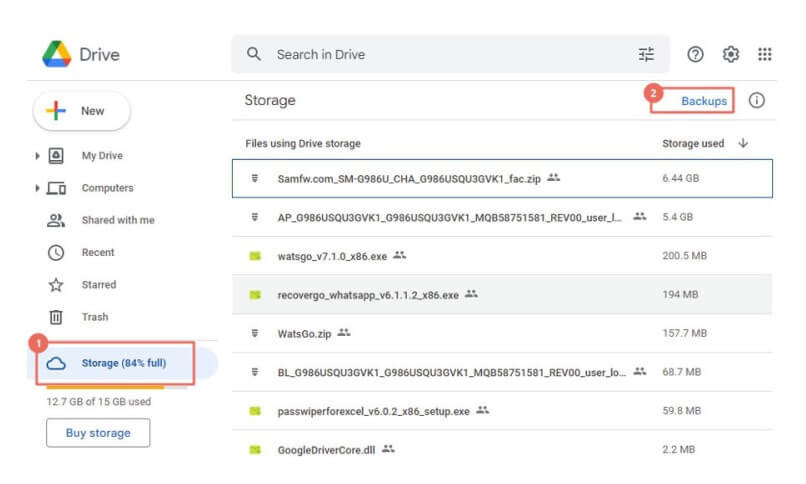Click the Recent clock icon

click(56, 252)
